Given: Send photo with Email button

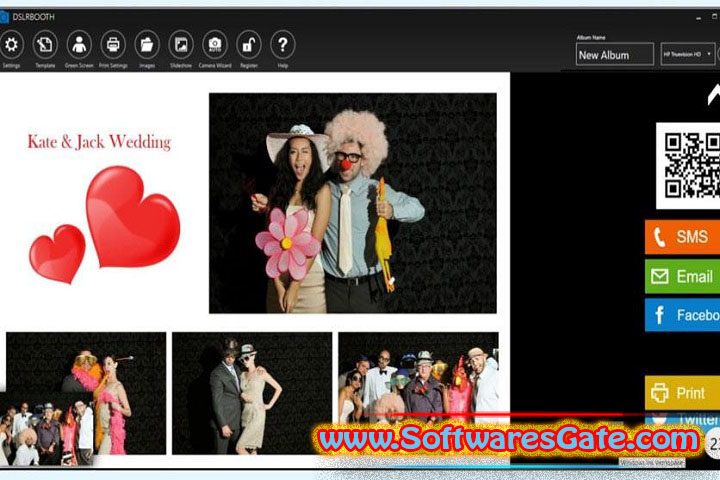Looking at the screenshot, I should tap(682, 277).
